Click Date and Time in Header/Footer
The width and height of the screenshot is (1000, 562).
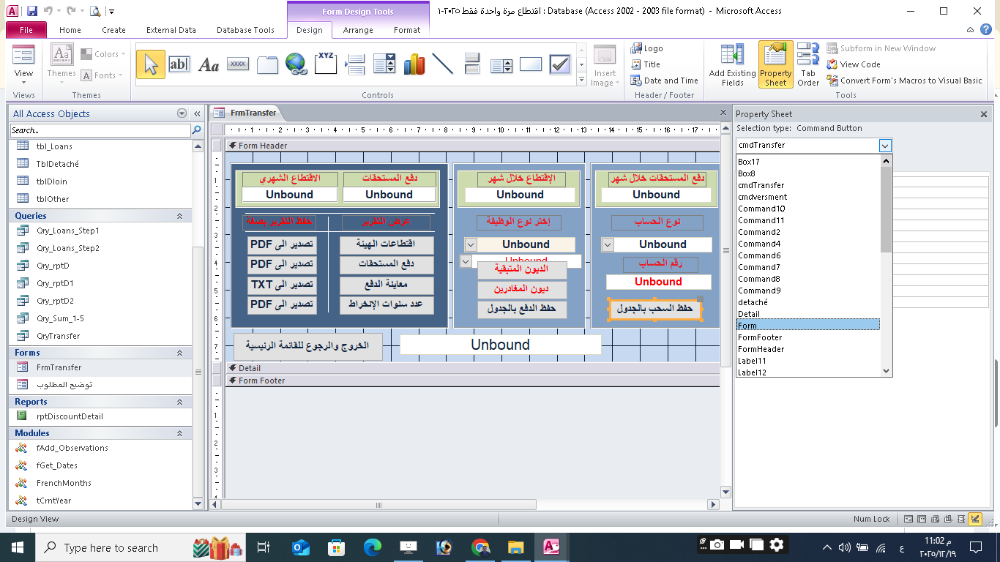pyautogui.click(x=670, y=81)
